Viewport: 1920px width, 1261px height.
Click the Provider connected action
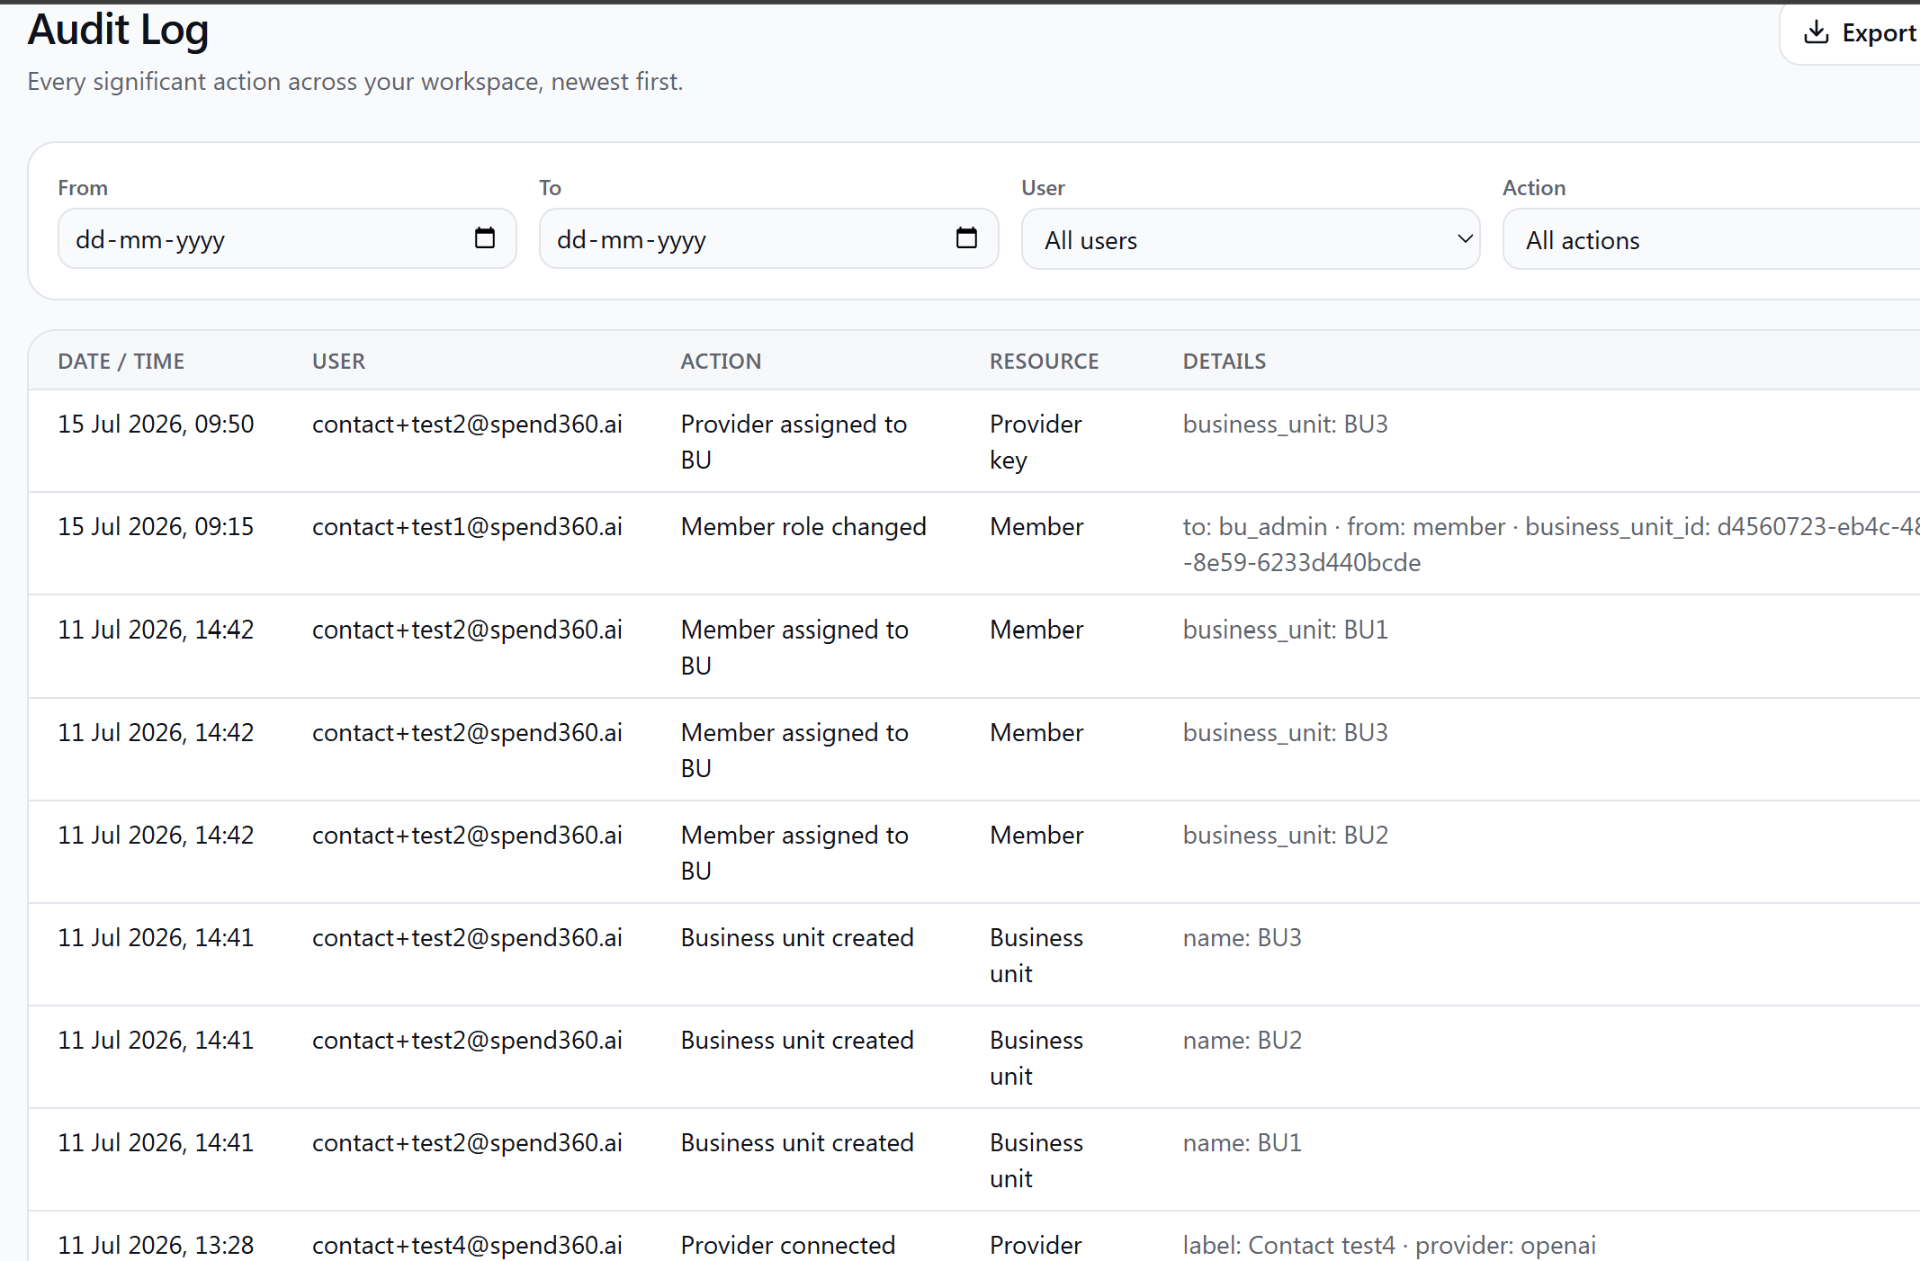[788, 1245]
